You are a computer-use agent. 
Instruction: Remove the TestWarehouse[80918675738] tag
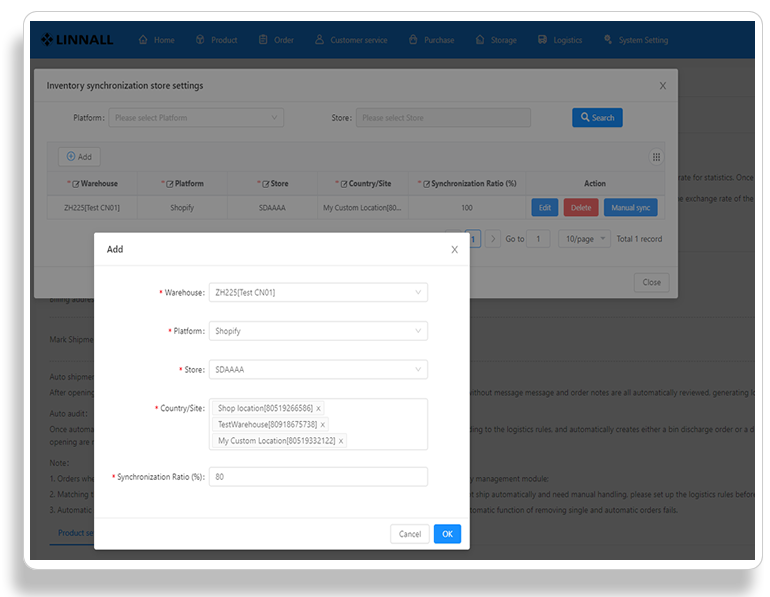[x=323, y=425]
